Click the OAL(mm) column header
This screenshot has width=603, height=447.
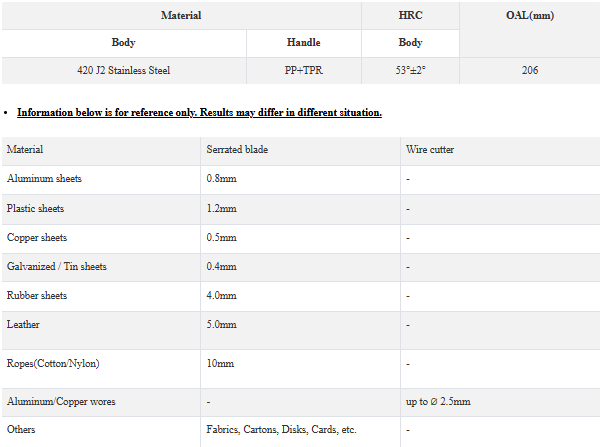point(530,15)
